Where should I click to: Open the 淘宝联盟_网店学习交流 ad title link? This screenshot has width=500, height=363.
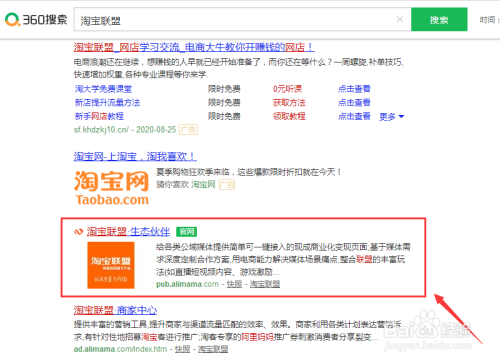click(194, 47)
